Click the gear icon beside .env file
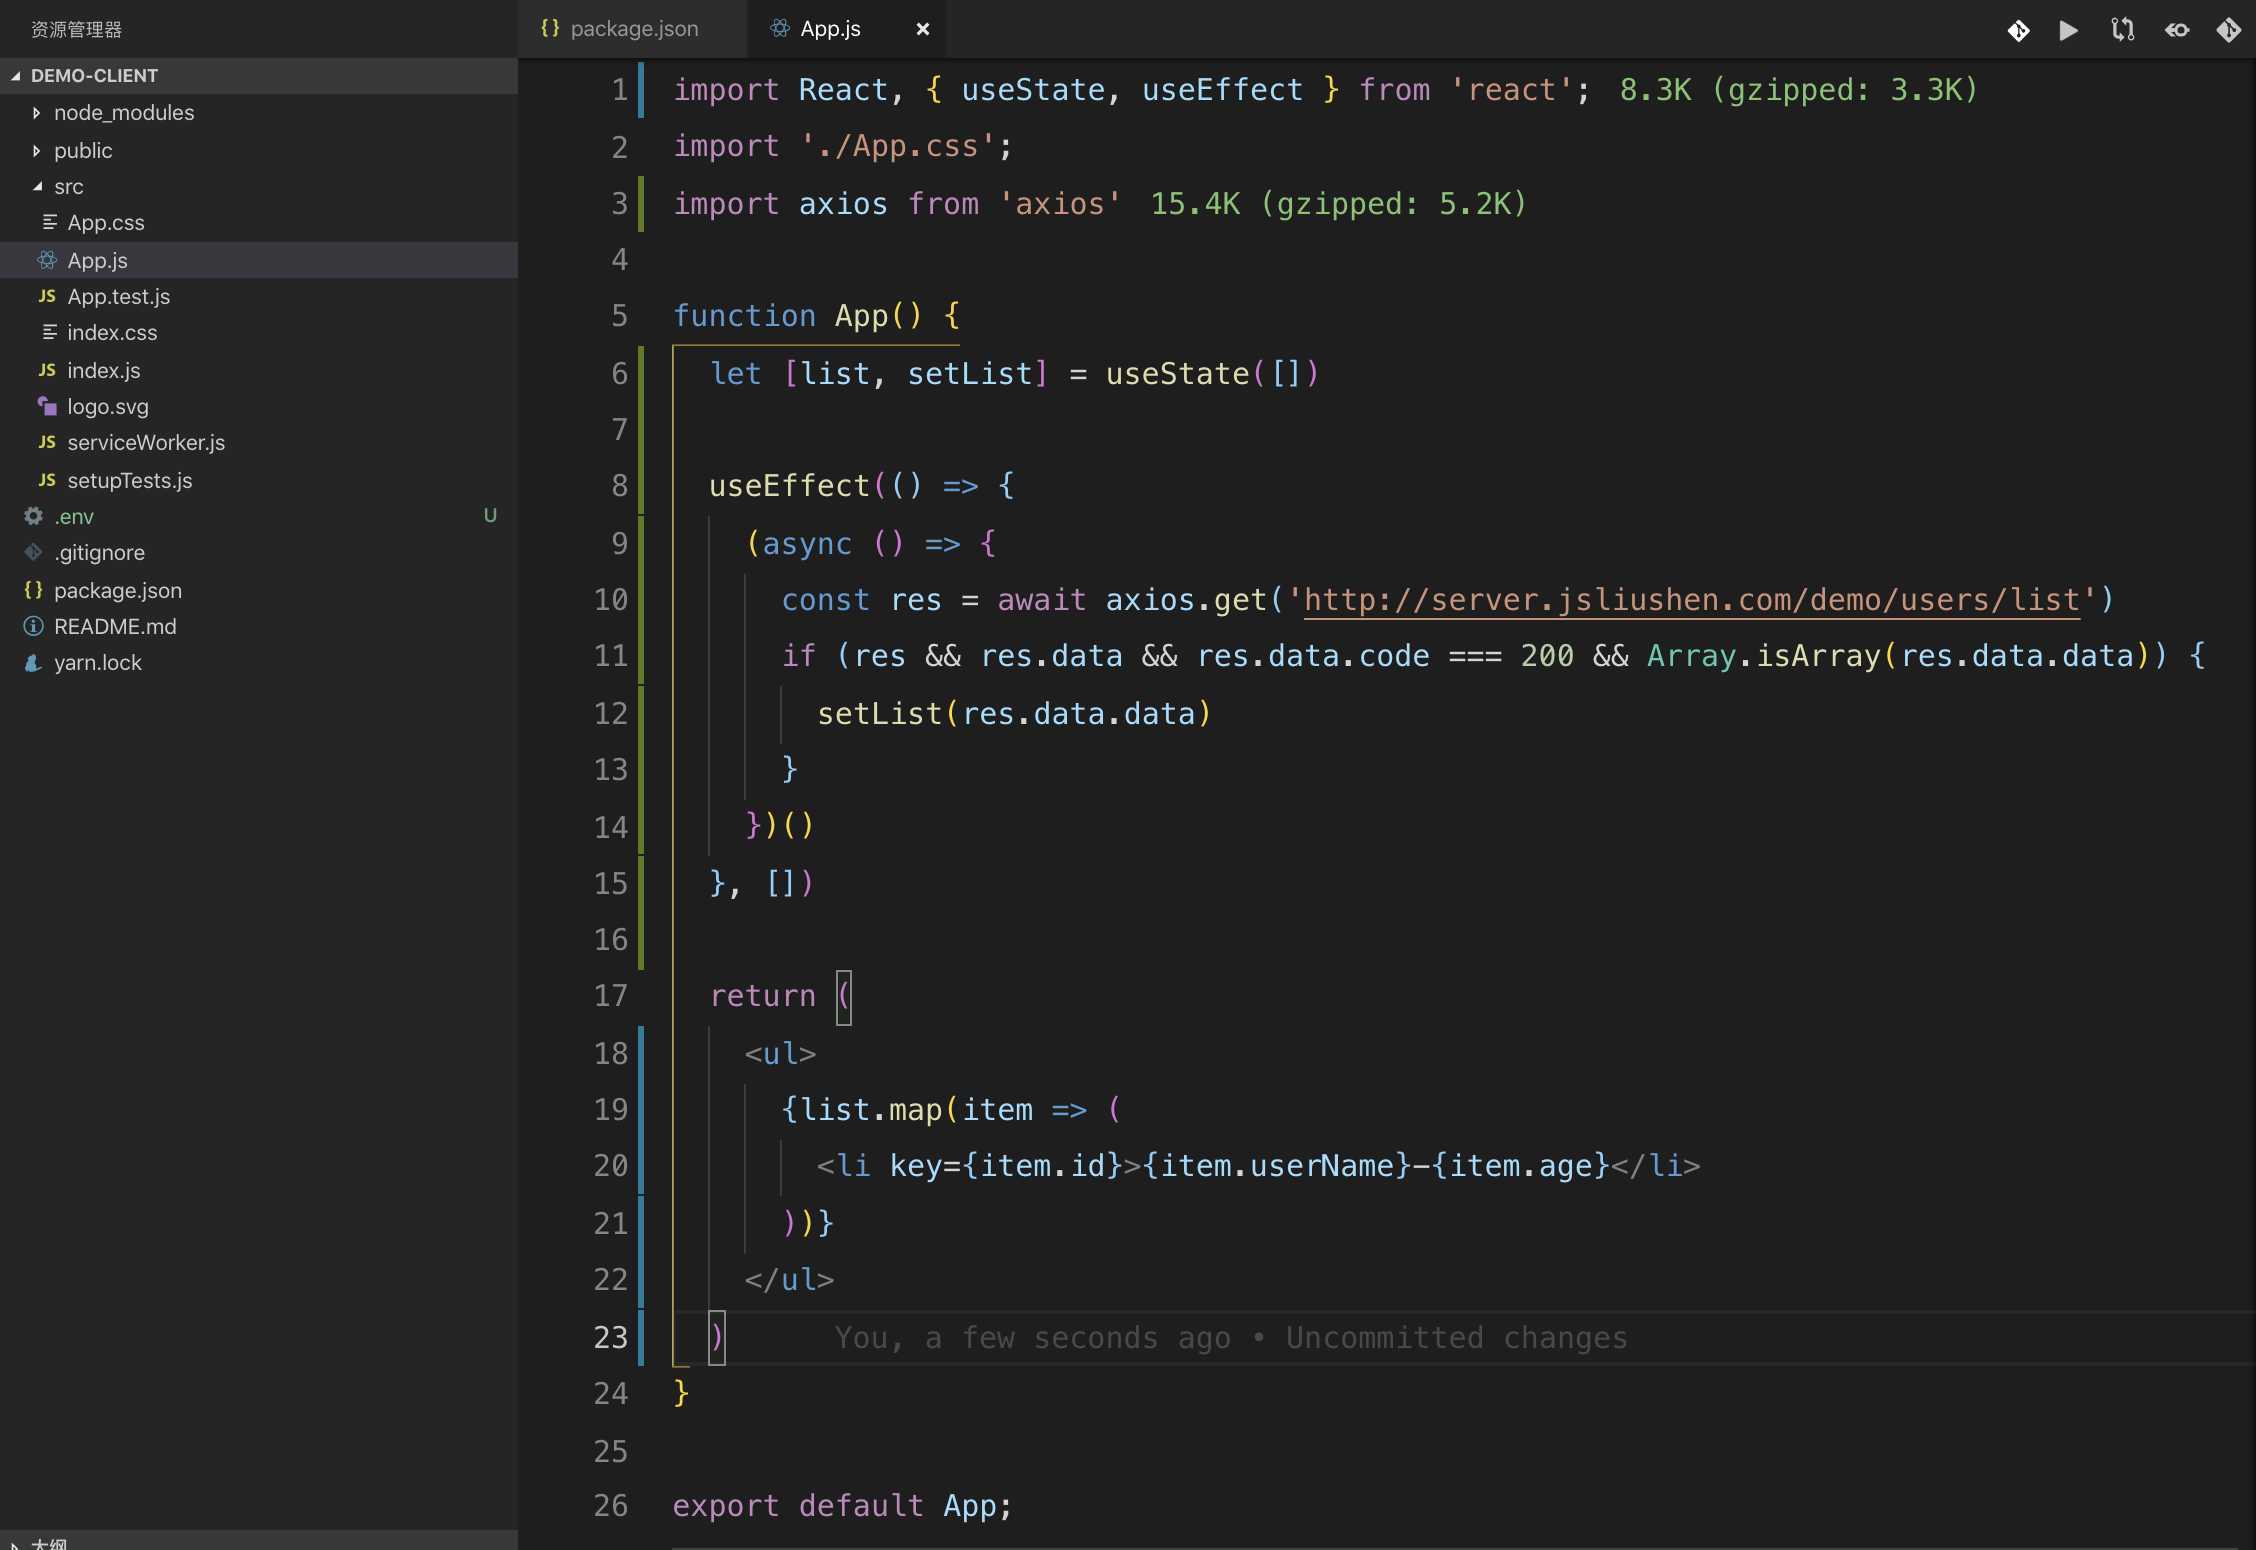 [33, 516]
